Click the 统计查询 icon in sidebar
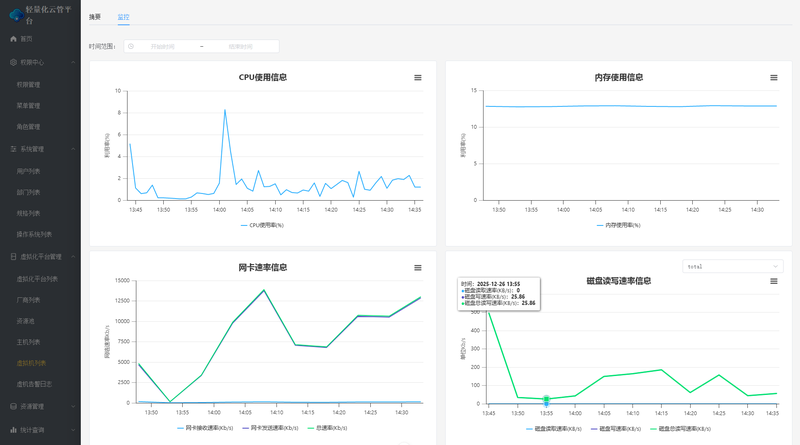The image size is (800, 445). 13,429
